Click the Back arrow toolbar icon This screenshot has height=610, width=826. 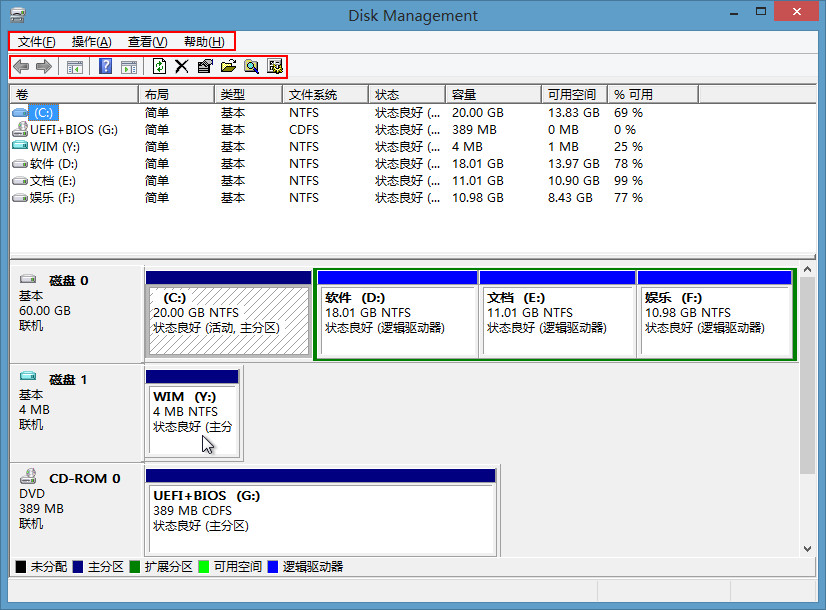(21, 67)
